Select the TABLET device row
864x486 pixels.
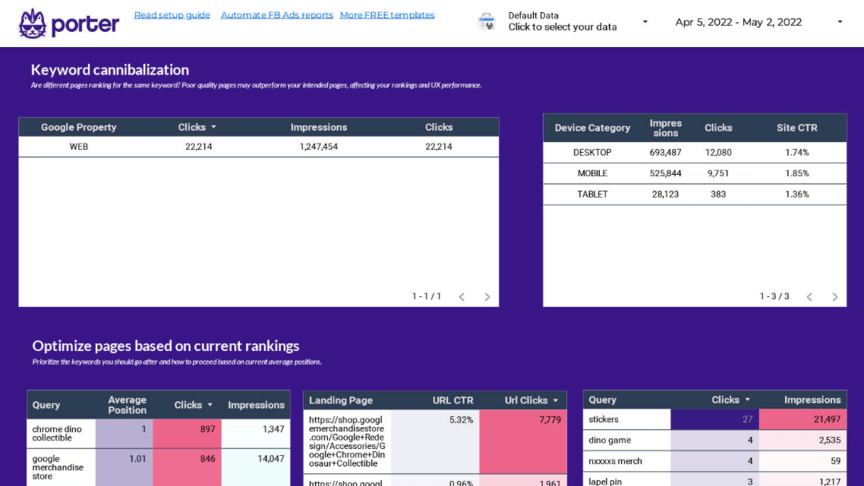695,195
